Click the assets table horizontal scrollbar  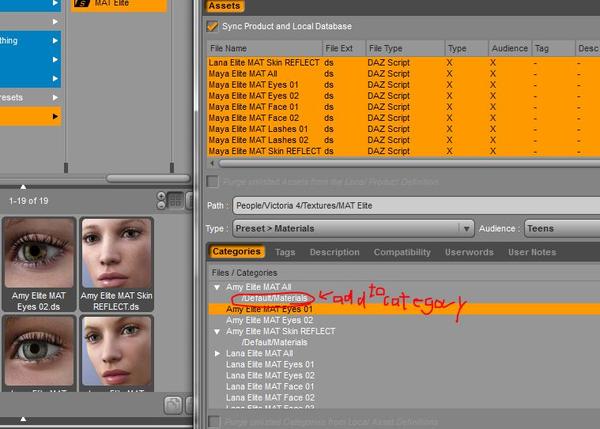tap(409, 164)
